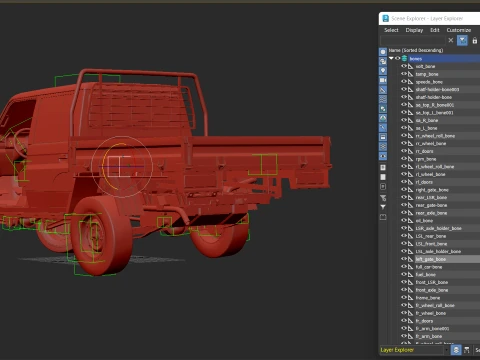Click the highlighted filter button next to the search field
The width and height of the screenshot is (480, 360).
(x=462, y=40)
